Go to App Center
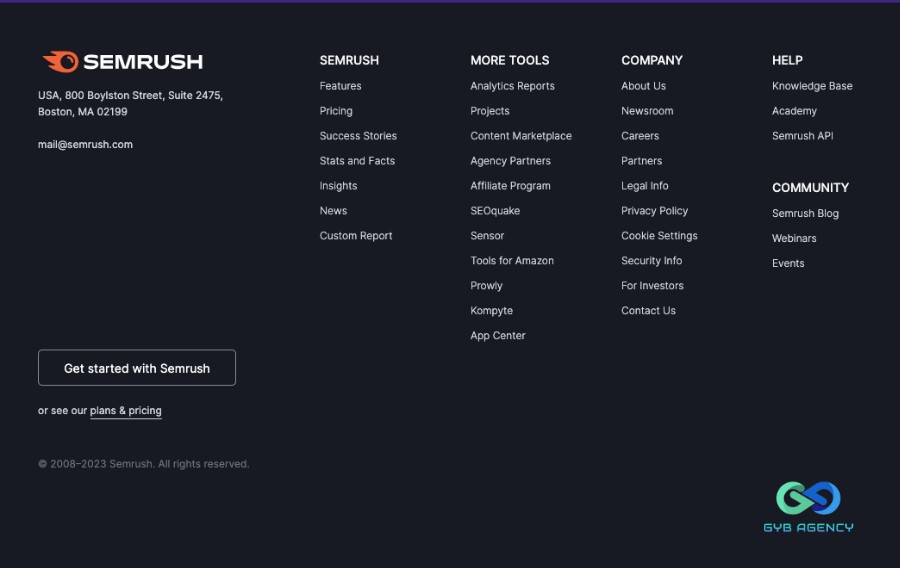This screenshot has height=568, width=900. (x=498, y=336)
